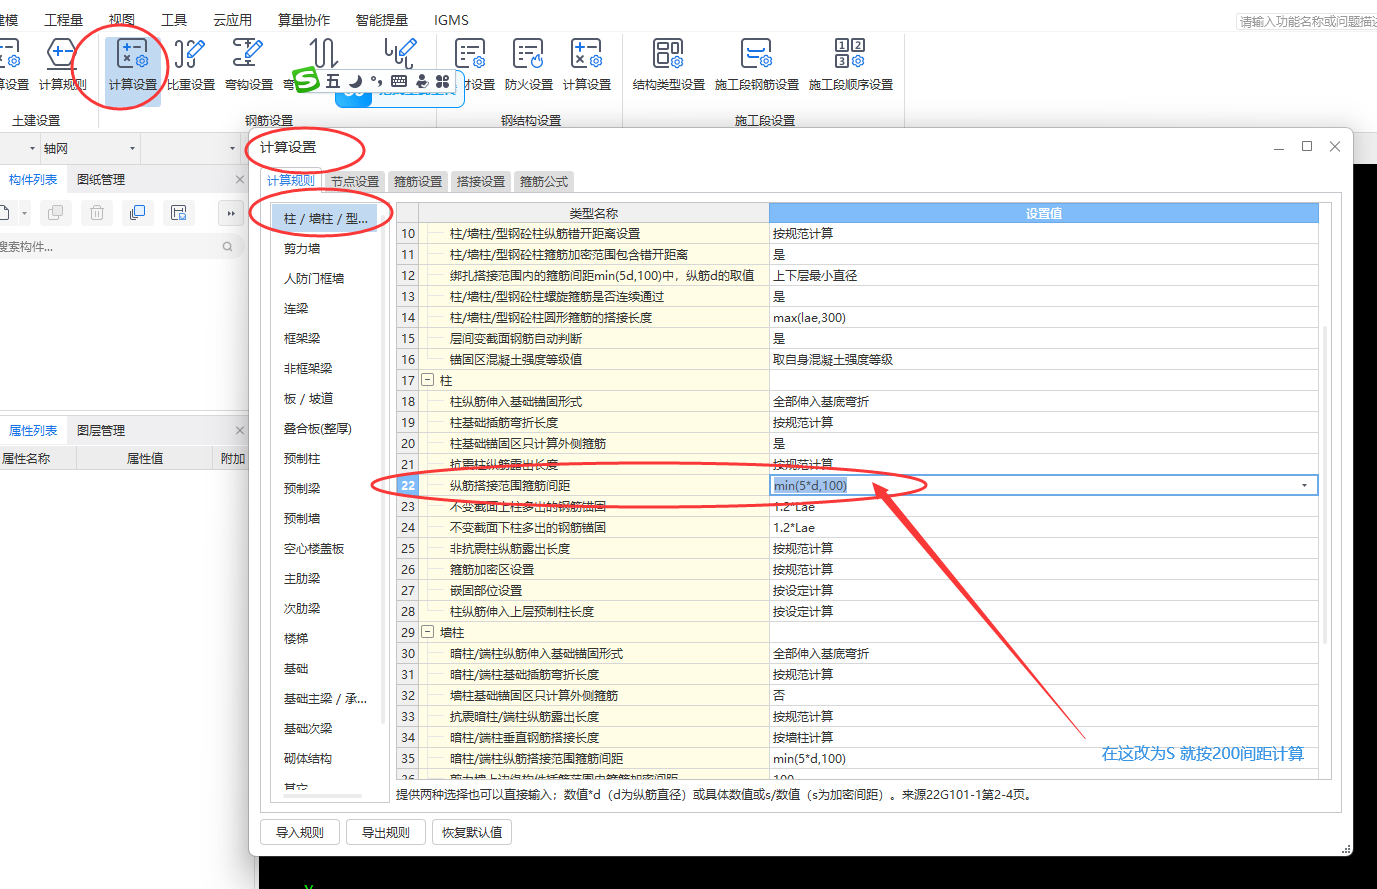Open the 算量协作 menu
This screenshot has width=1377, height=889.
click(x=304, y=20)
